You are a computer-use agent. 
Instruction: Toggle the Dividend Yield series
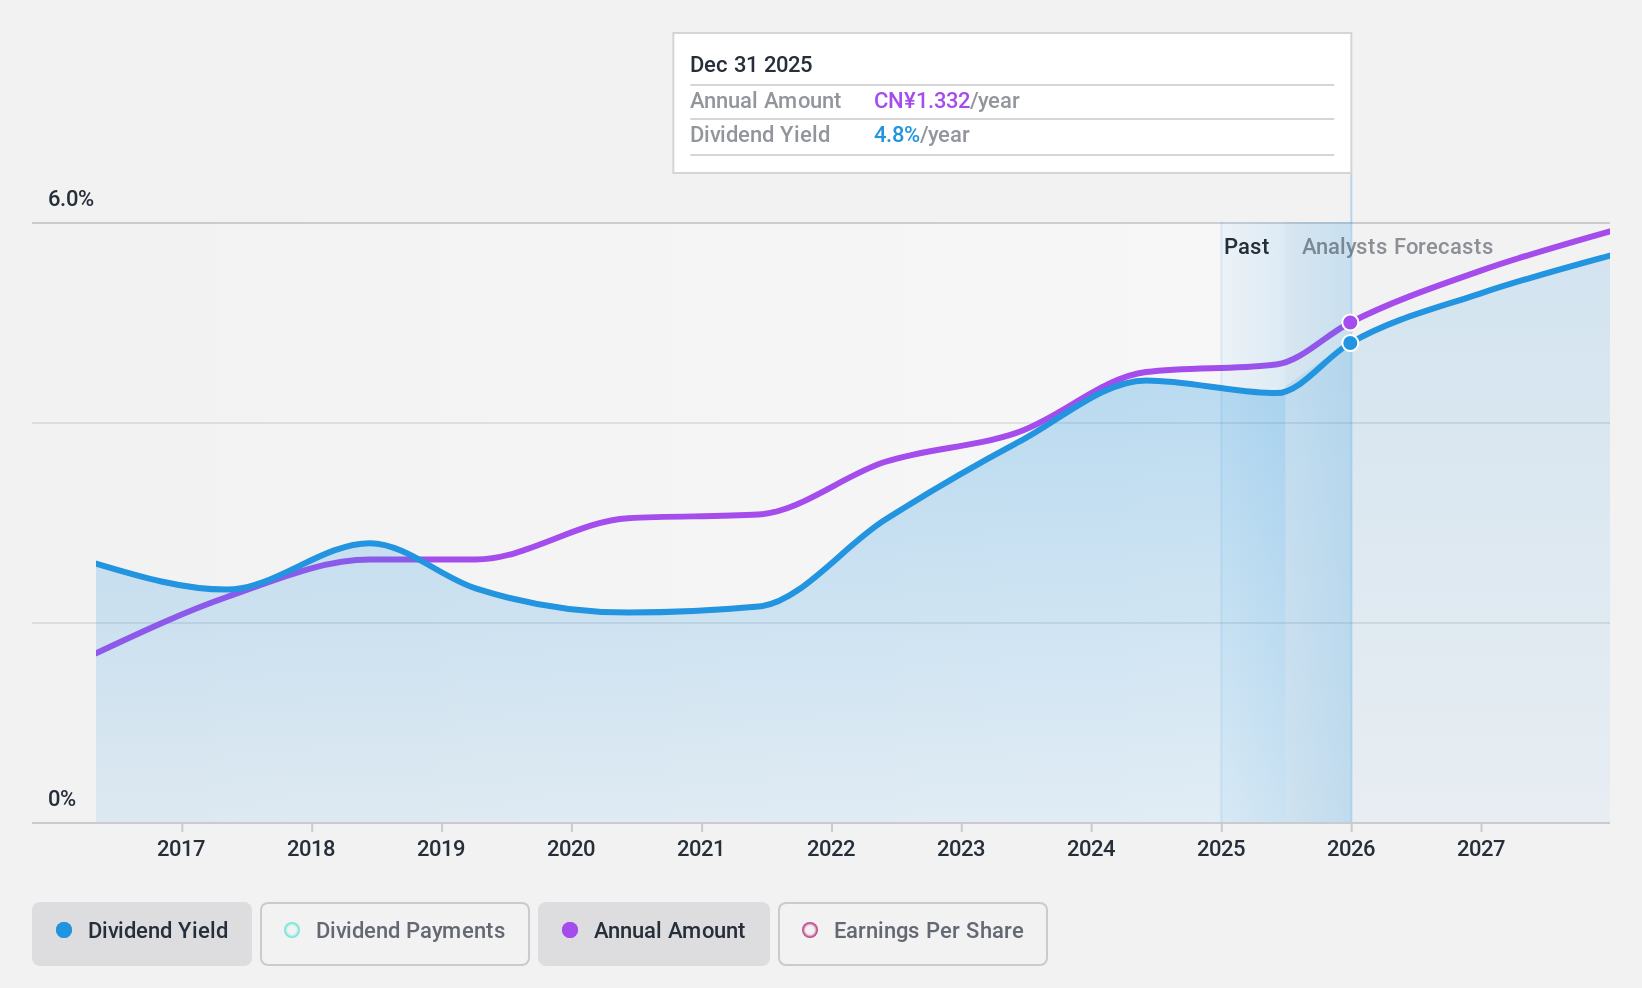pos(141,934)
